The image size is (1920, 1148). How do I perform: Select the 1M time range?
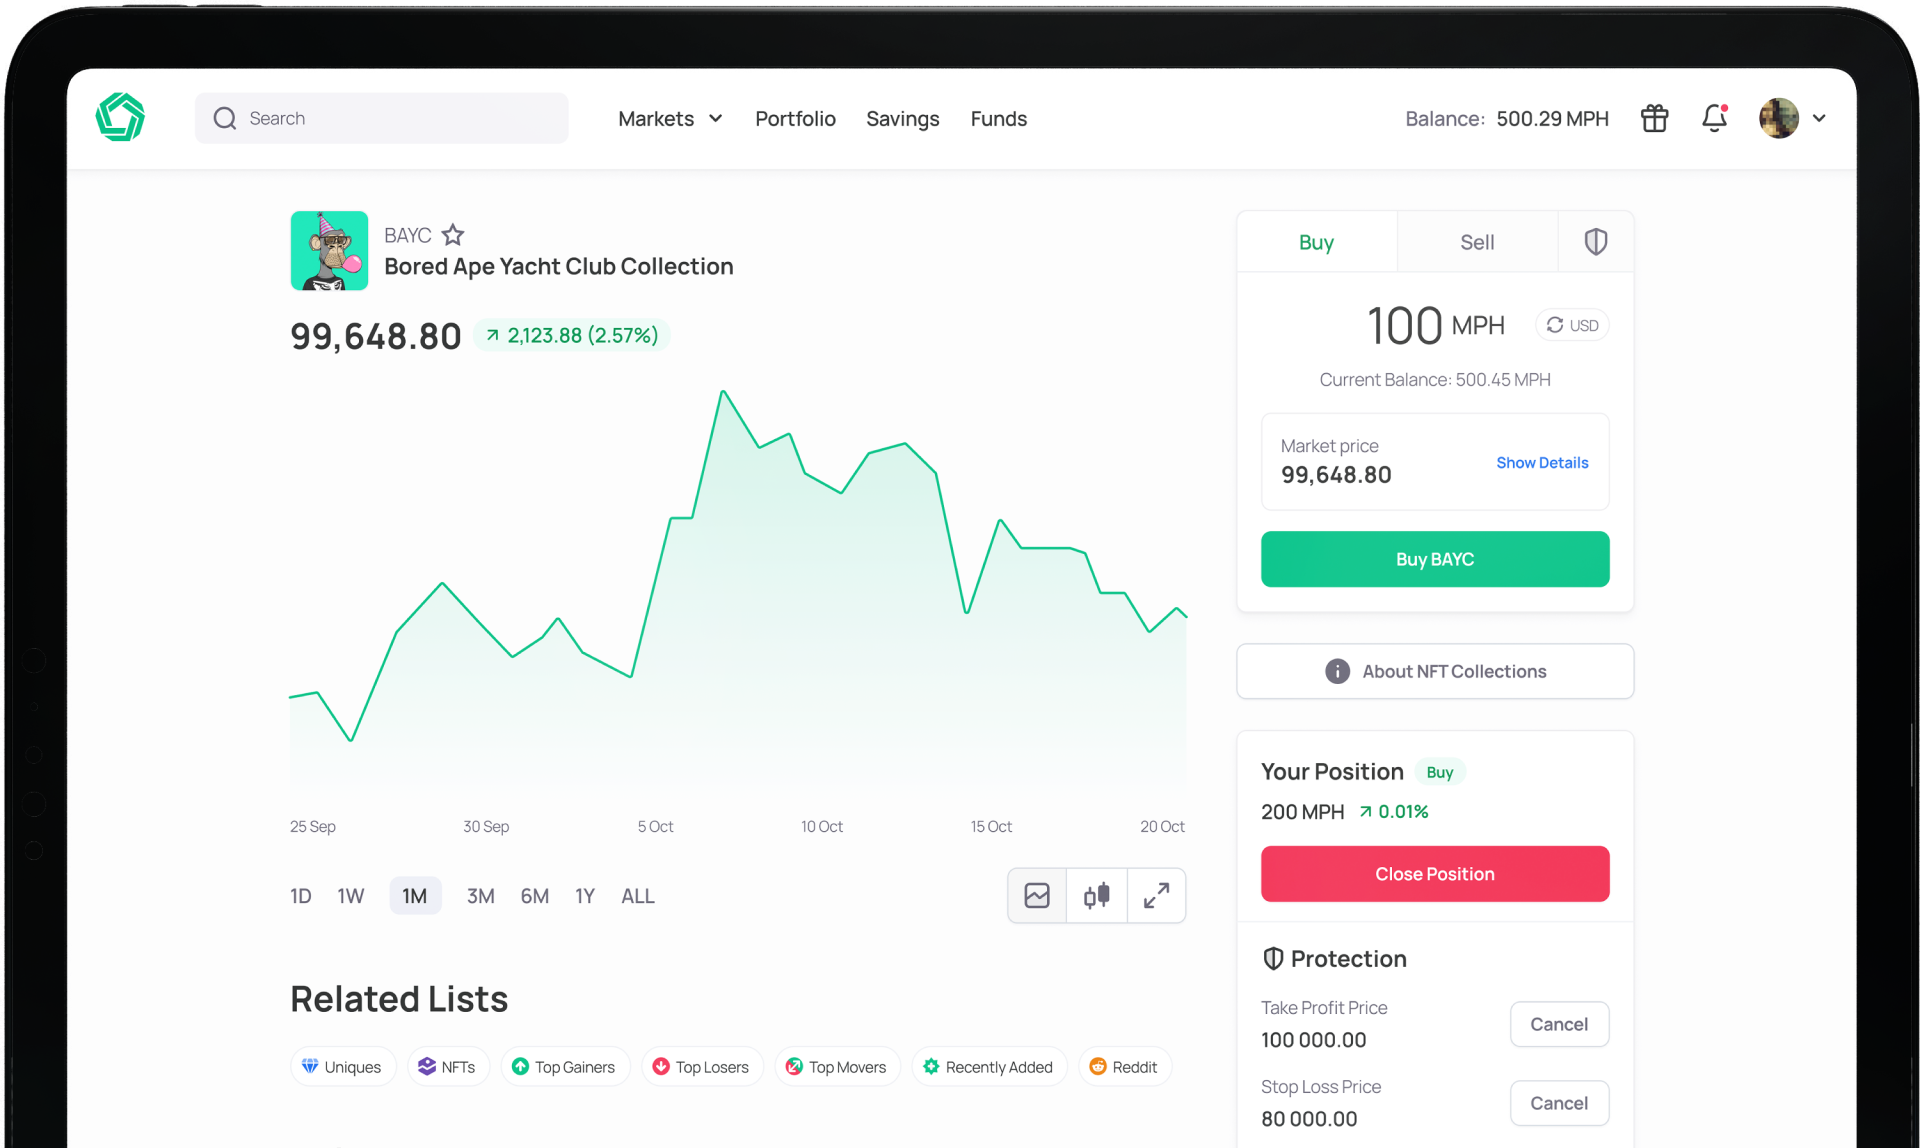tap(414, 896)
